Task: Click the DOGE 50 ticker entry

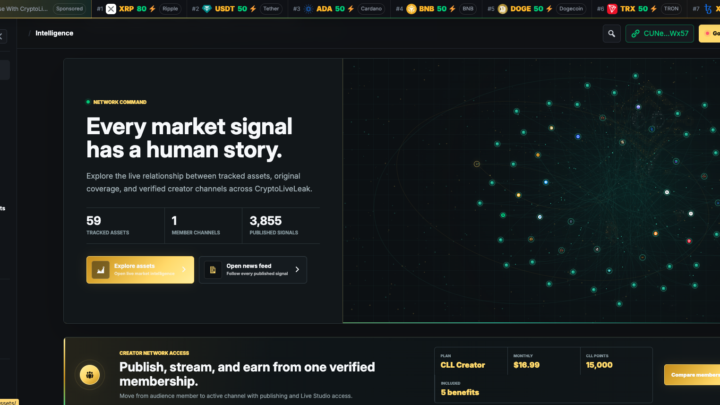Action: (536, 9)
